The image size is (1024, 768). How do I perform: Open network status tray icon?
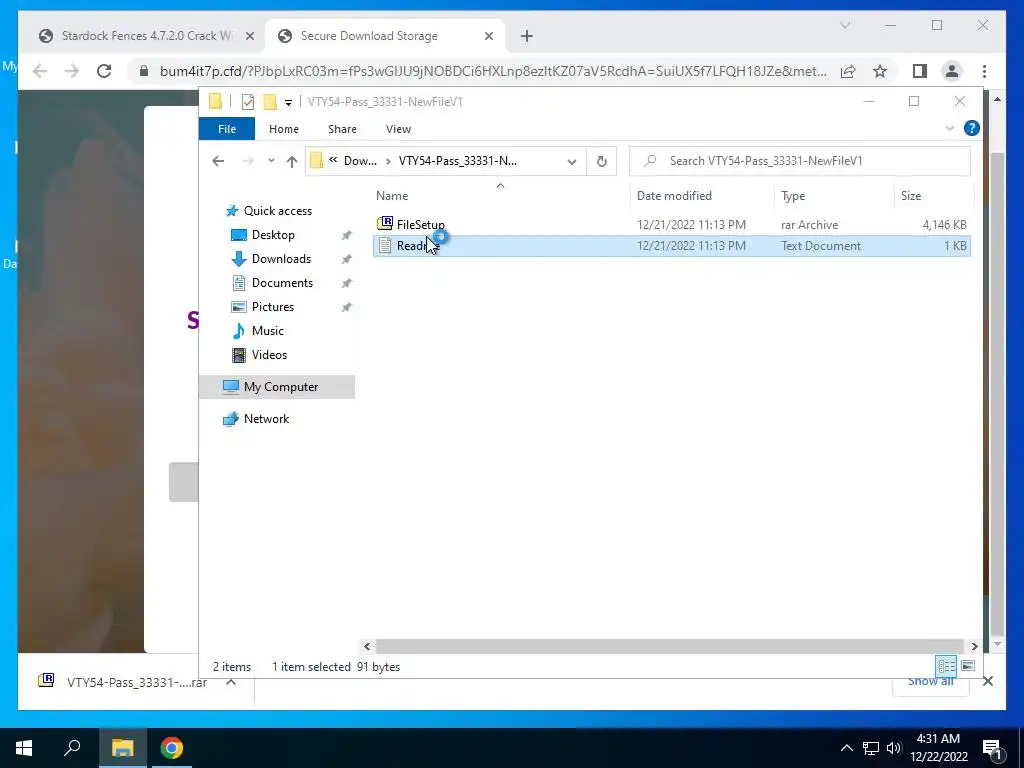[871, 748]
